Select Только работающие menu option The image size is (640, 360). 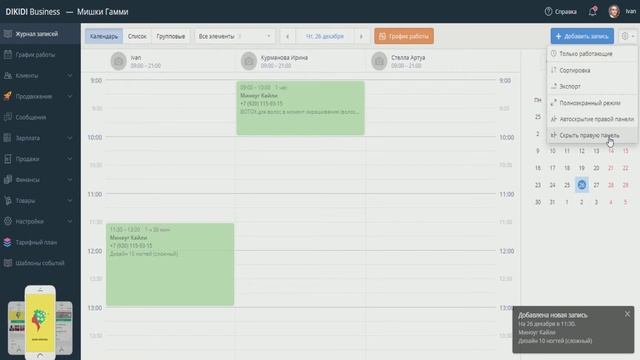(592, 53)
